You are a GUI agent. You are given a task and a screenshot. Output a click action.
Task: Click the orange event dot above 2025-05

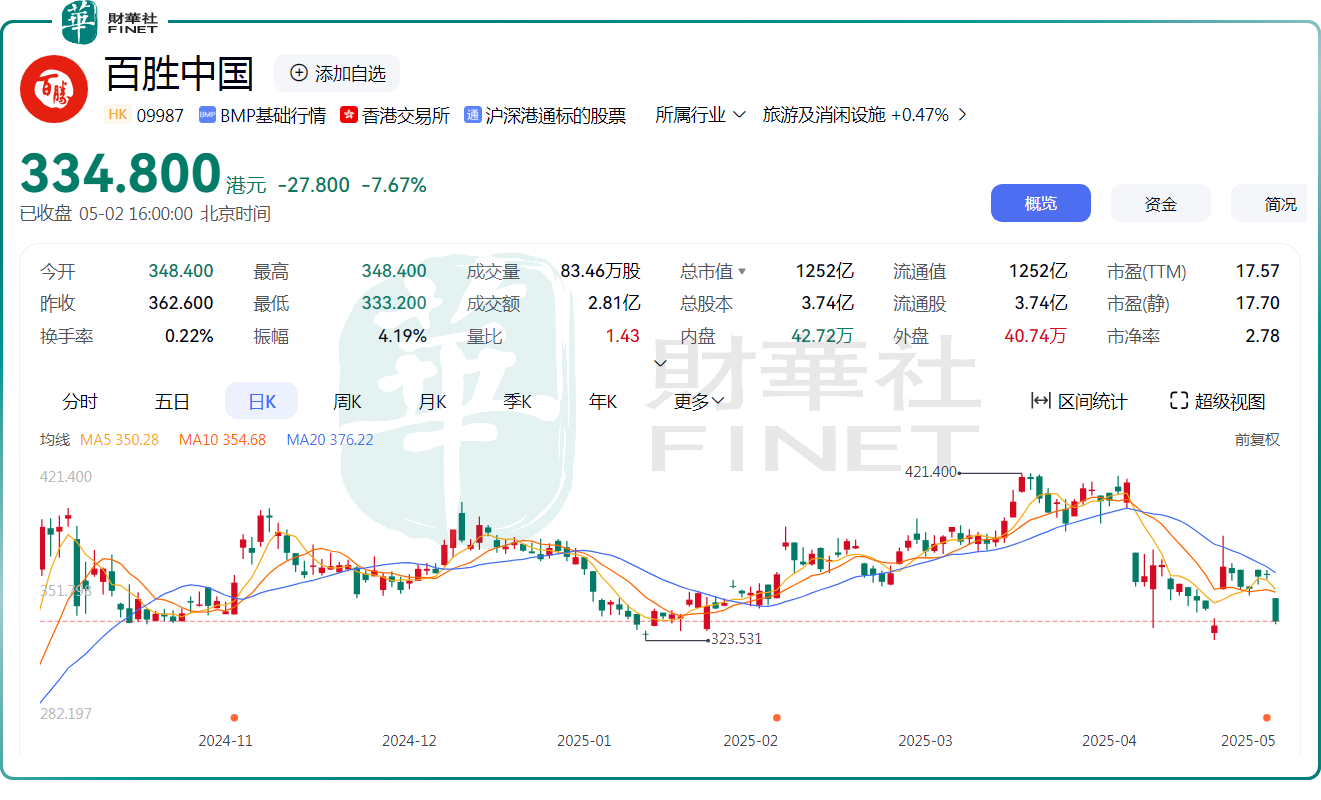tap(1266, 717)
